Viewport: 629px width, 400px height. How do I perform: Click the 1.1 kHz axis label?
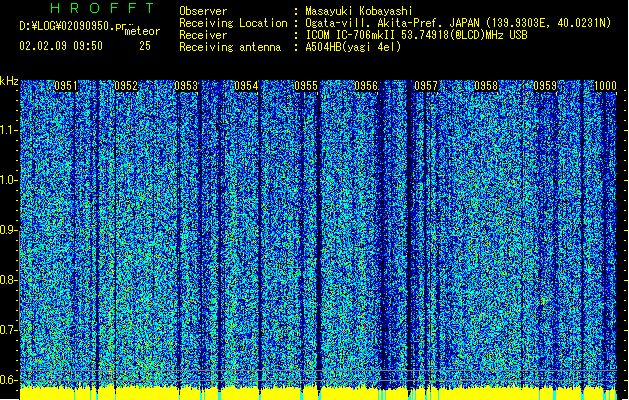[8, 130]
